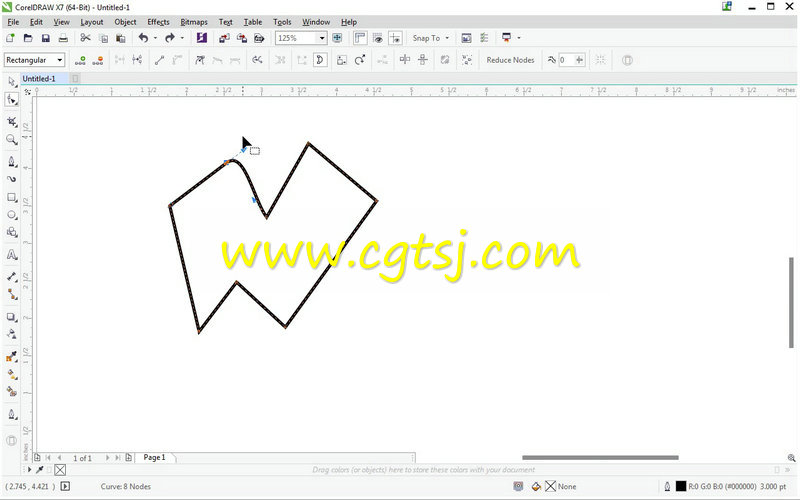The width and height of the screenshot is (800, 500).
Task: Save the document with floppy icon
Action: (45, 38)
